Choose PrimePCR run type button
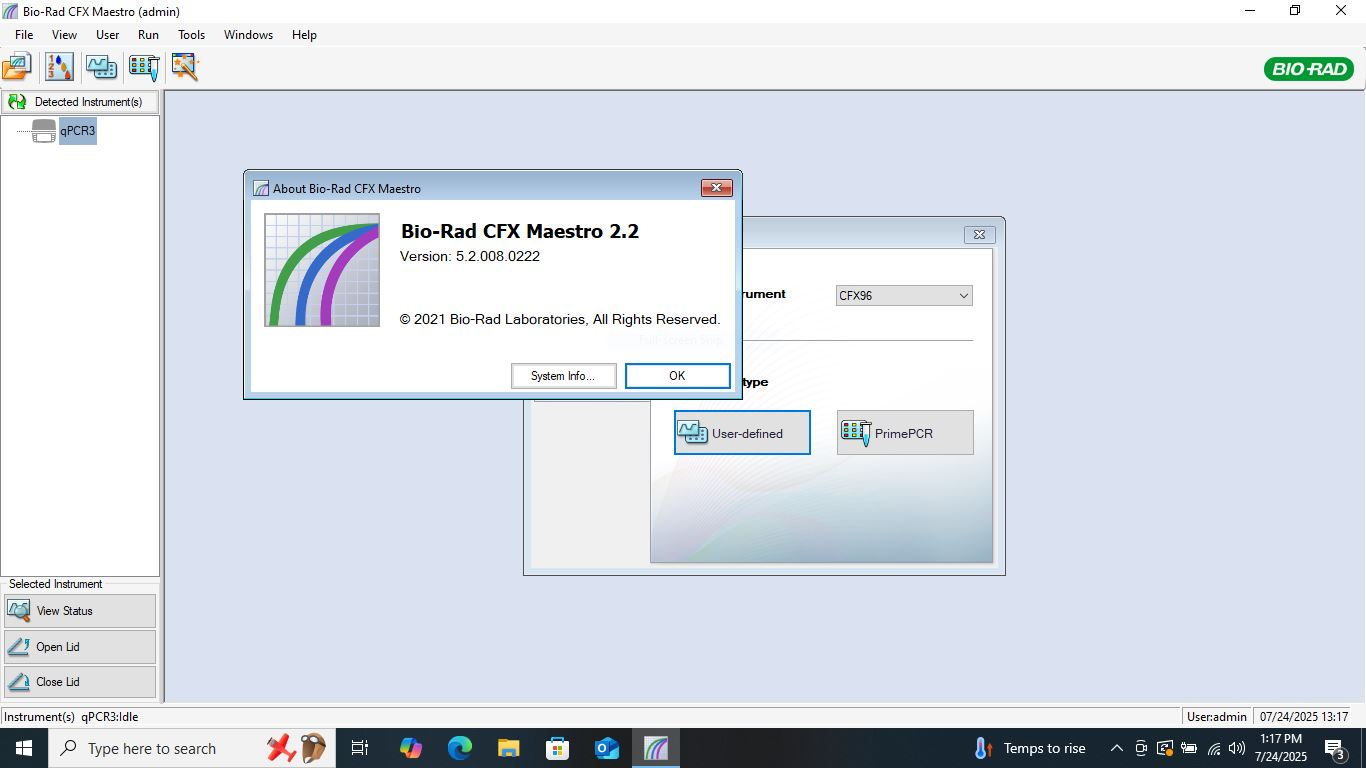1366x768 pixels. point(905,432)
